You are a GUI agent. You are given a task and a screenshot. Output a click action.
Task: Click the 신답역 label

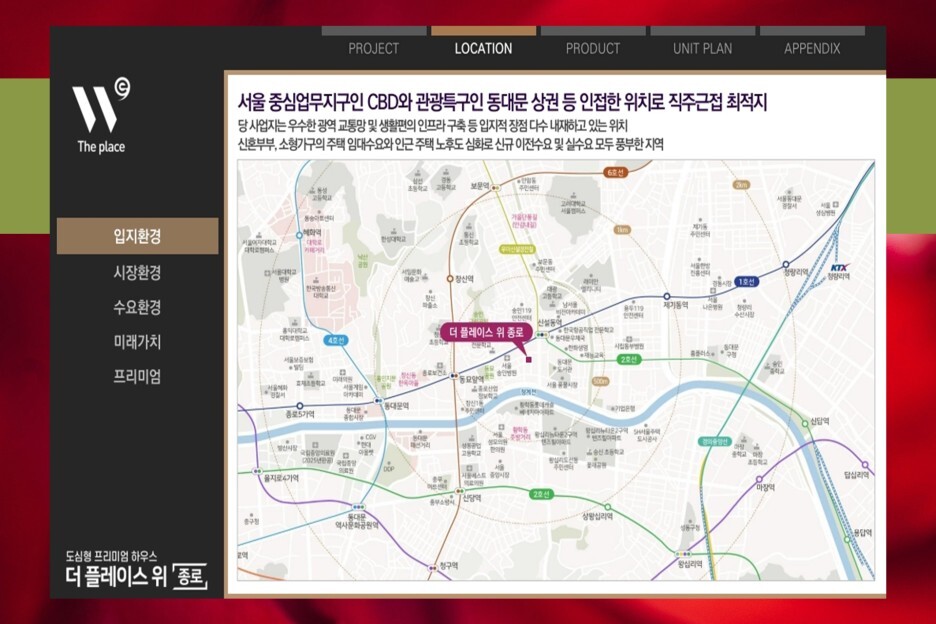click(819, 421)
